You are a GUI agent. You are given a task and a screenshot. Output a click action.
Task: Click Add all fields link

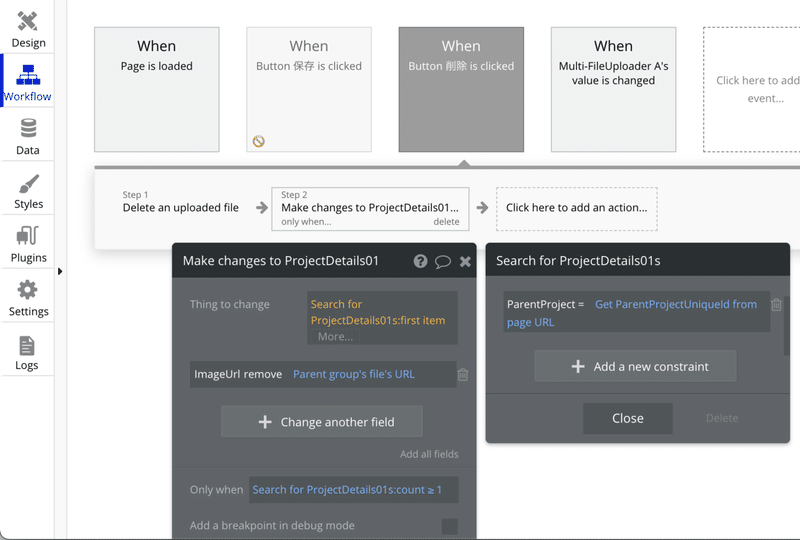tap(429, 454)
